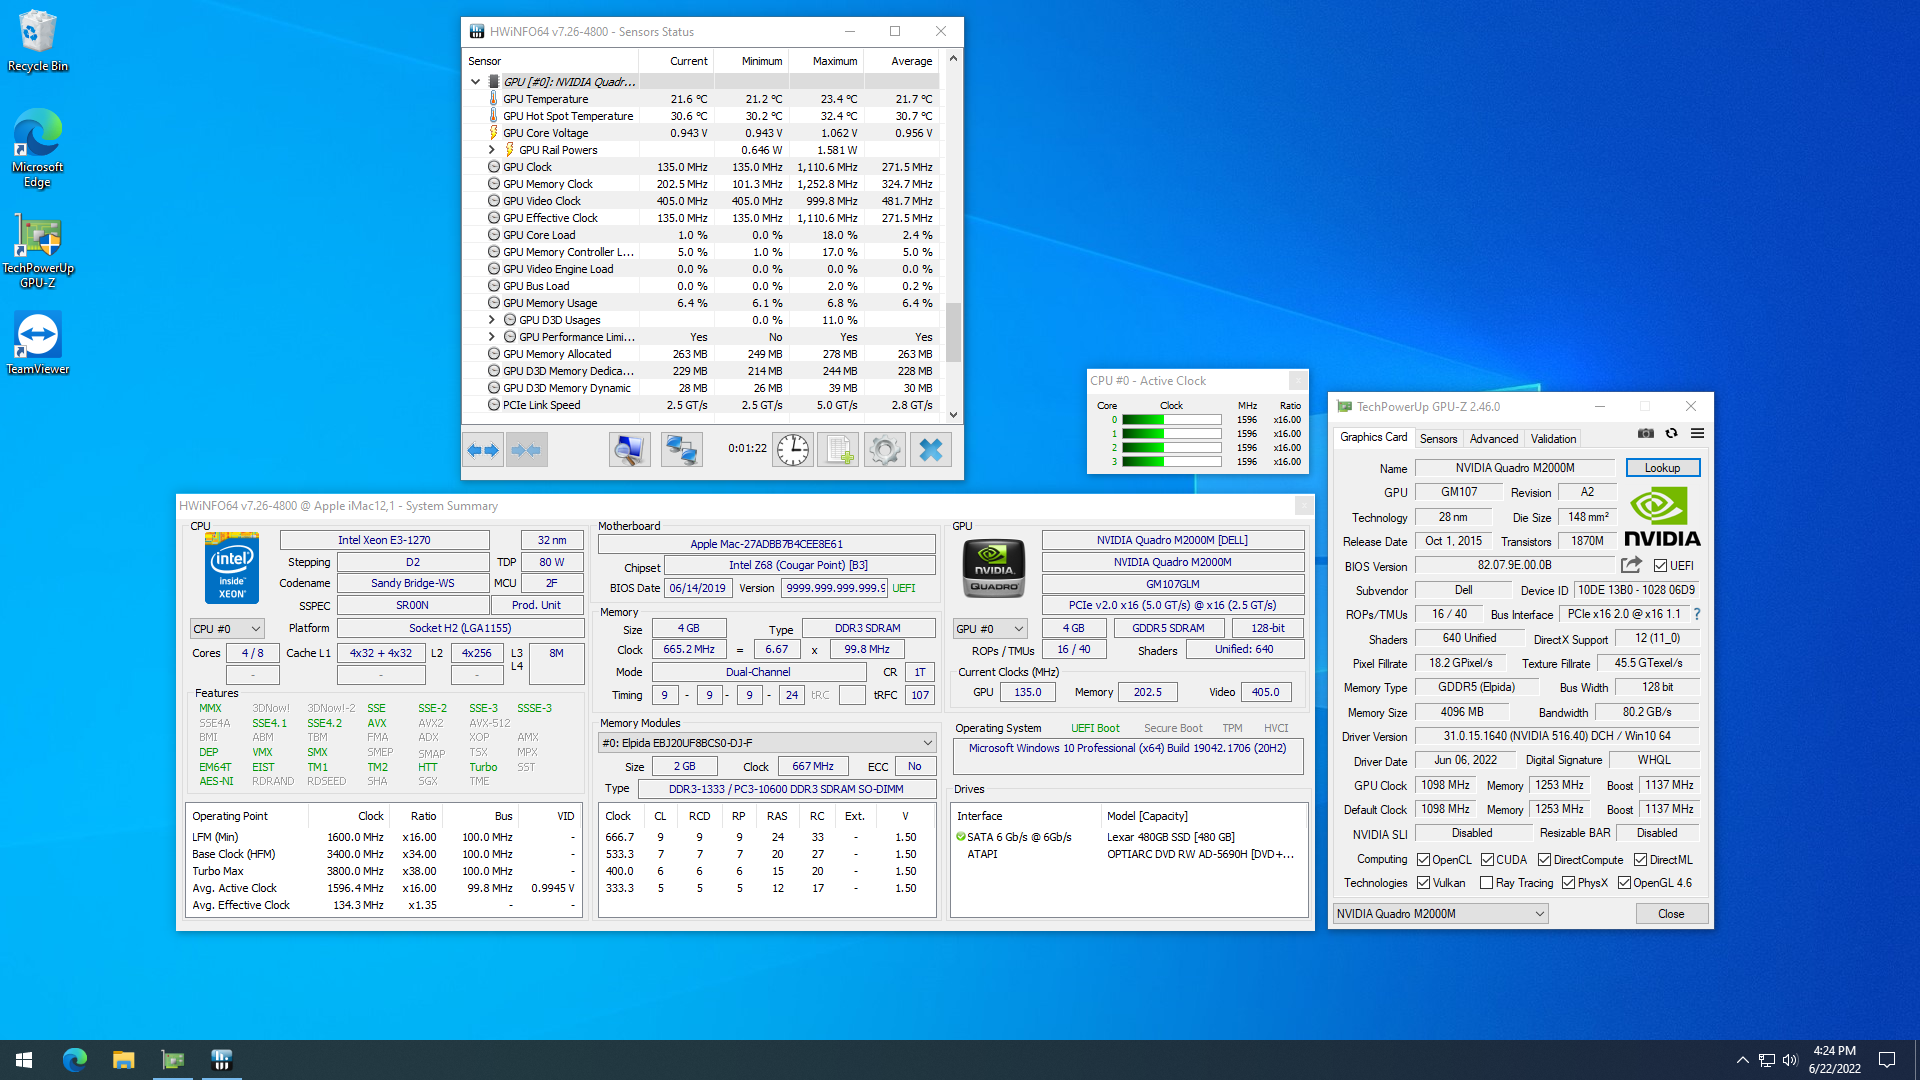Click the NVIDIA Quadro logo in System Summary
This screenshot has width=1920, height=1080.
click(x=994, y=567)
